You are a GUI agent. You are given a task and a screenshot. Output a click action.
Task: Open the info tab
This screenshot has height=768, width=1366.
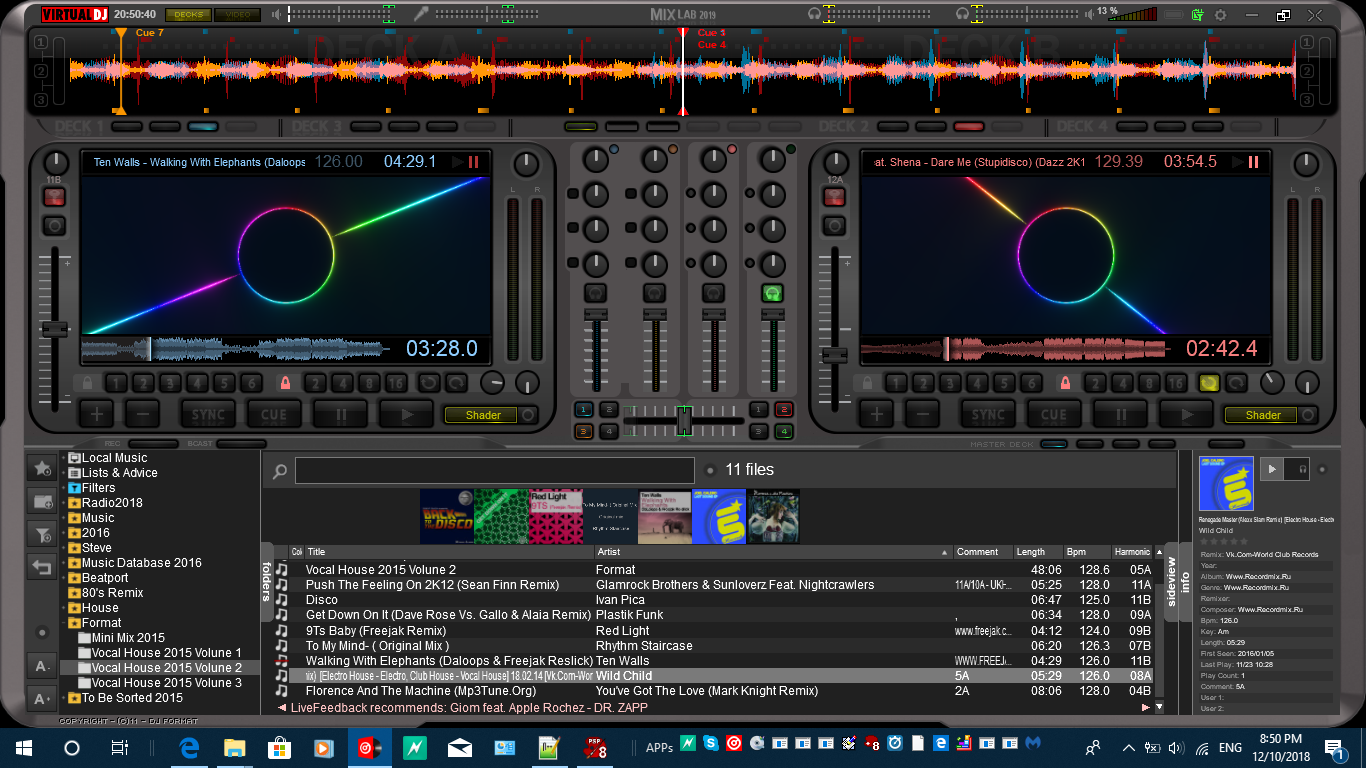(x=1187, y=582)
